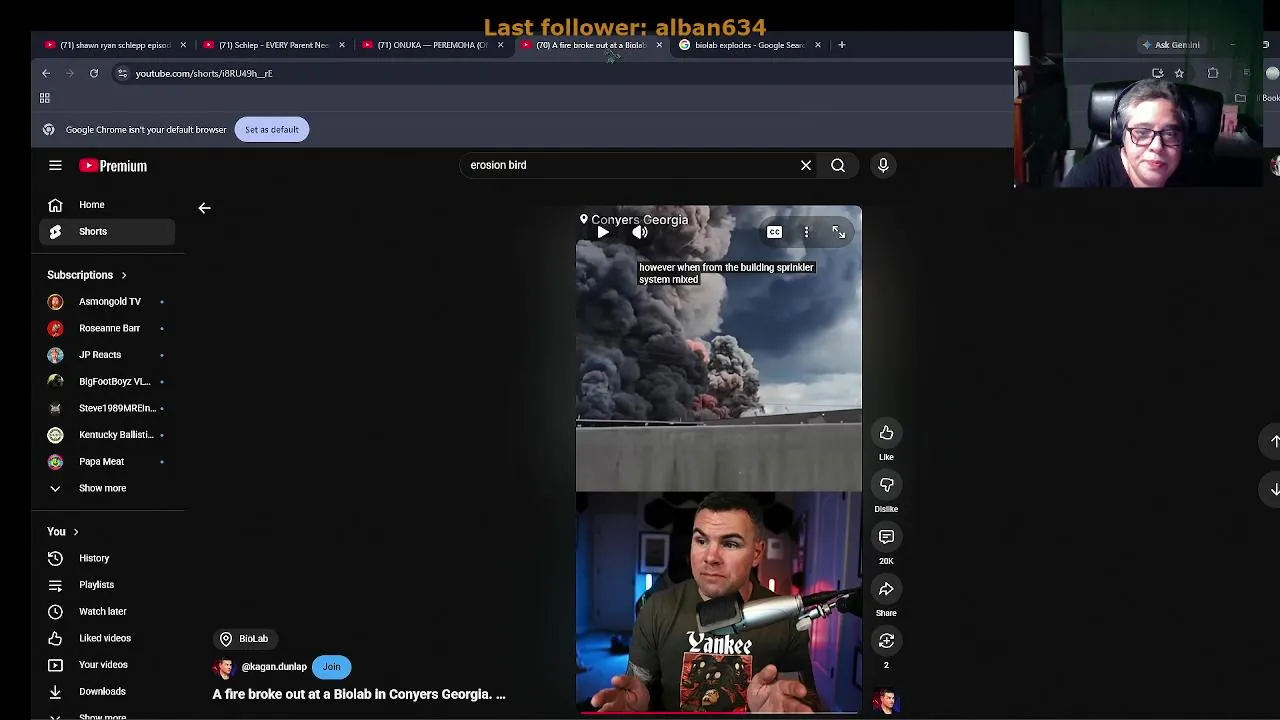The width and height of the screenshot is (1280, 720).
Task: Clear the search box with the X icon
Action: pyautogui.click(x=806, y=165)
